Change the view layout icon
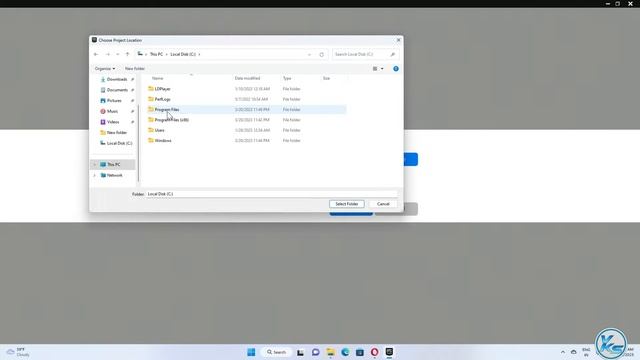The width and height of the screenshot is (640, 360). tap(375, 69)
